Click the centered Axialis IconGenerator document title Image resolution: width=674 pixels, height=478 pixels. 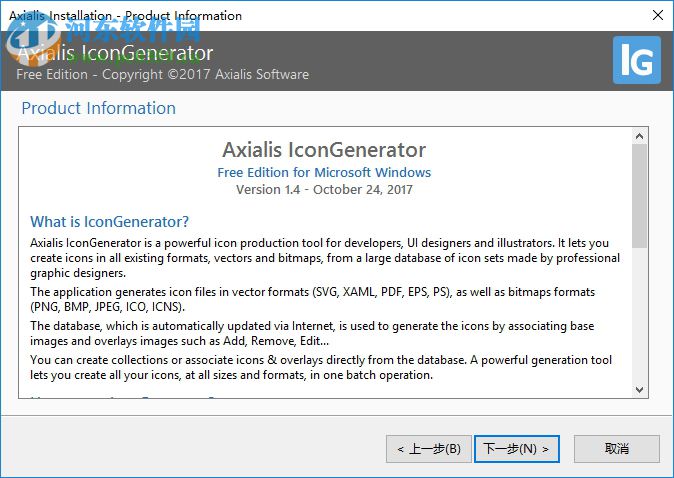point(324,150)
